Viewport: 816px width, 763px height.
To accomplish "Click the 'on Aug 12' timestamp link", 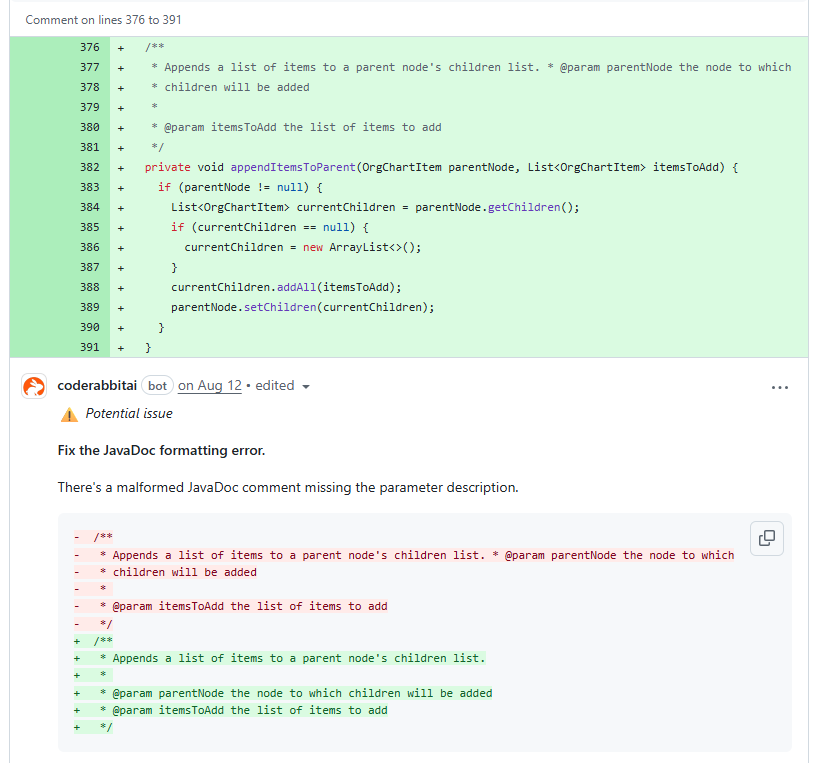I will coord(210,386).
